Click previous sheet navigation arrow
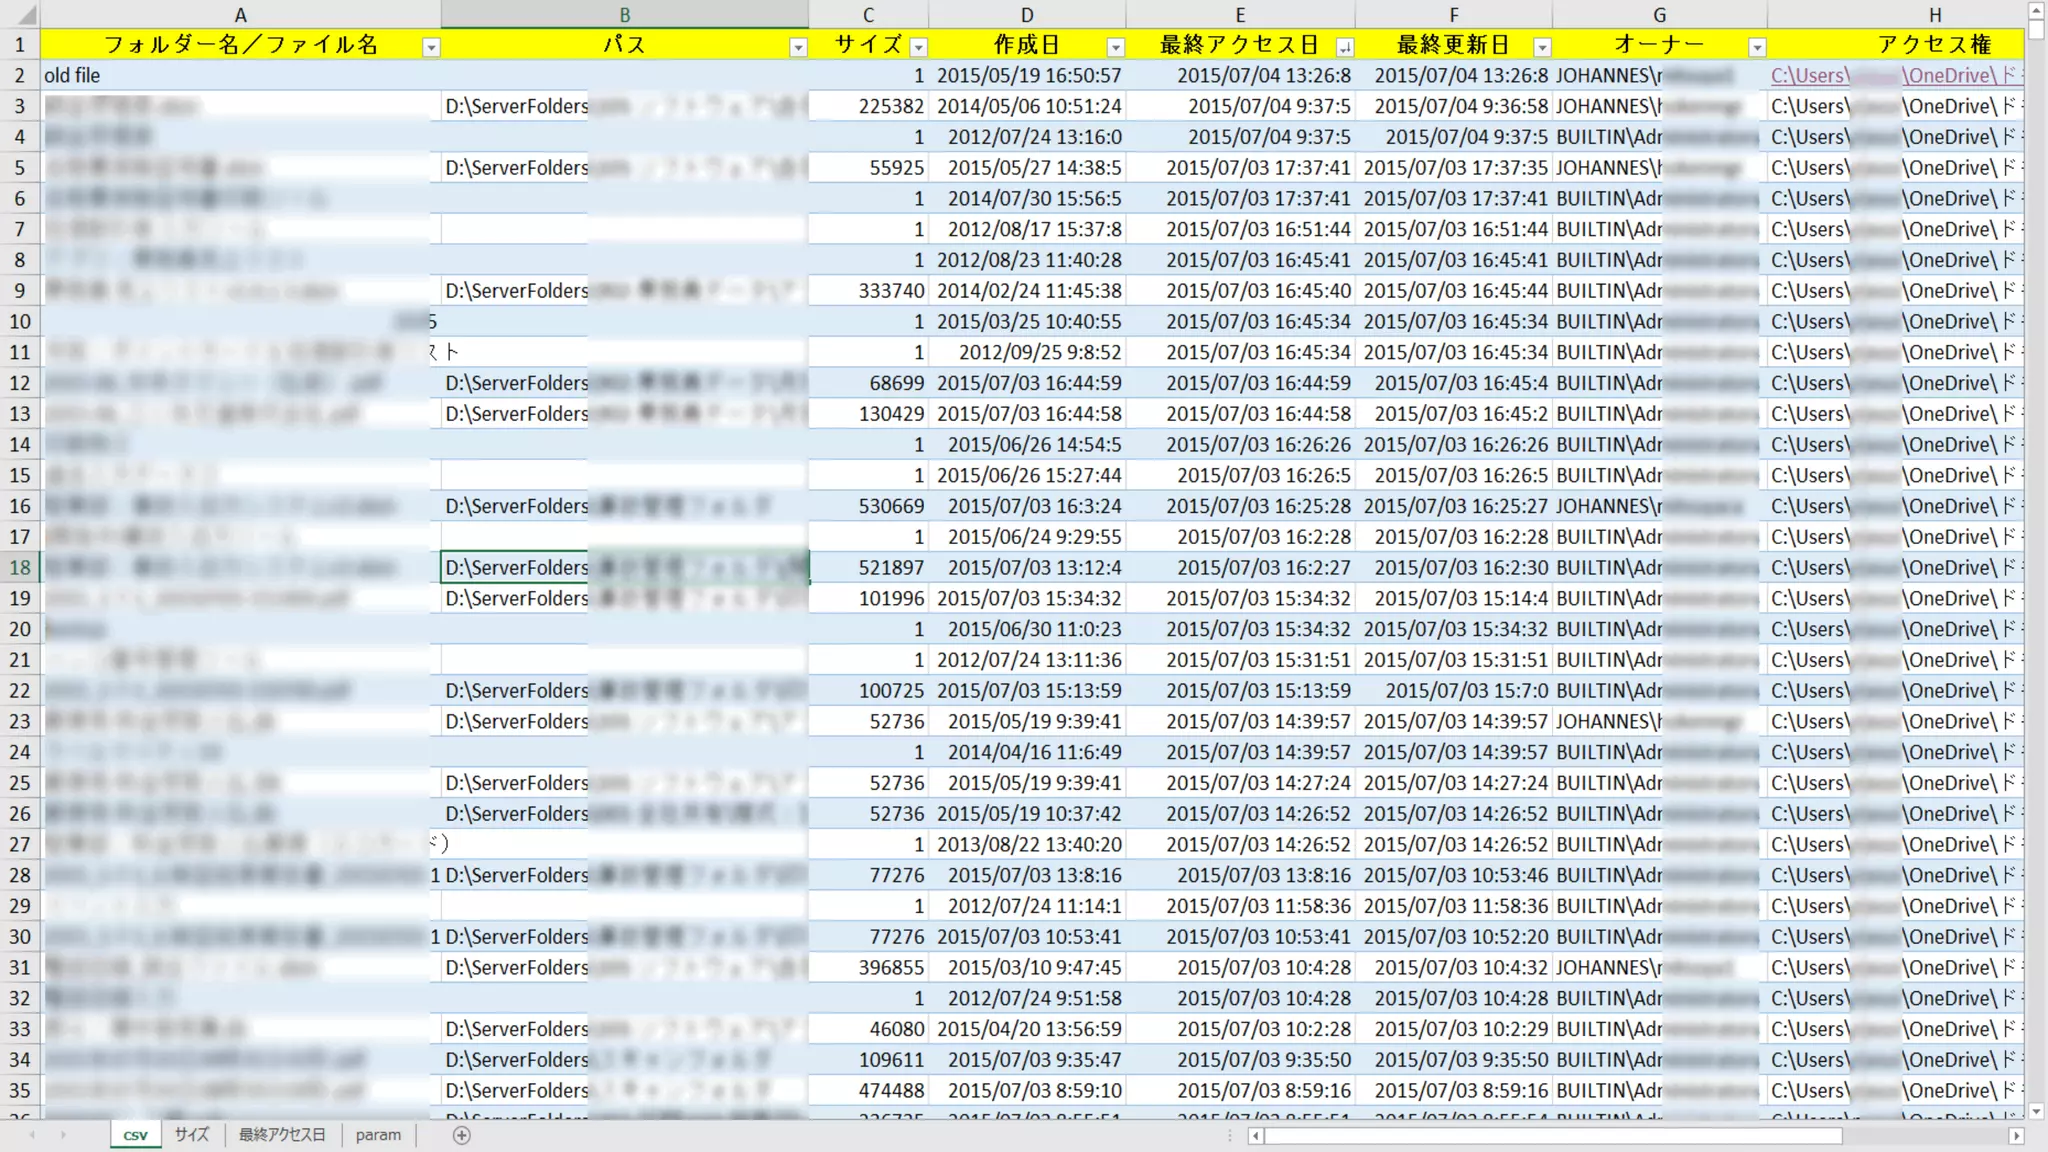Screen dimensions: 2048x1152 (32, 1135)
